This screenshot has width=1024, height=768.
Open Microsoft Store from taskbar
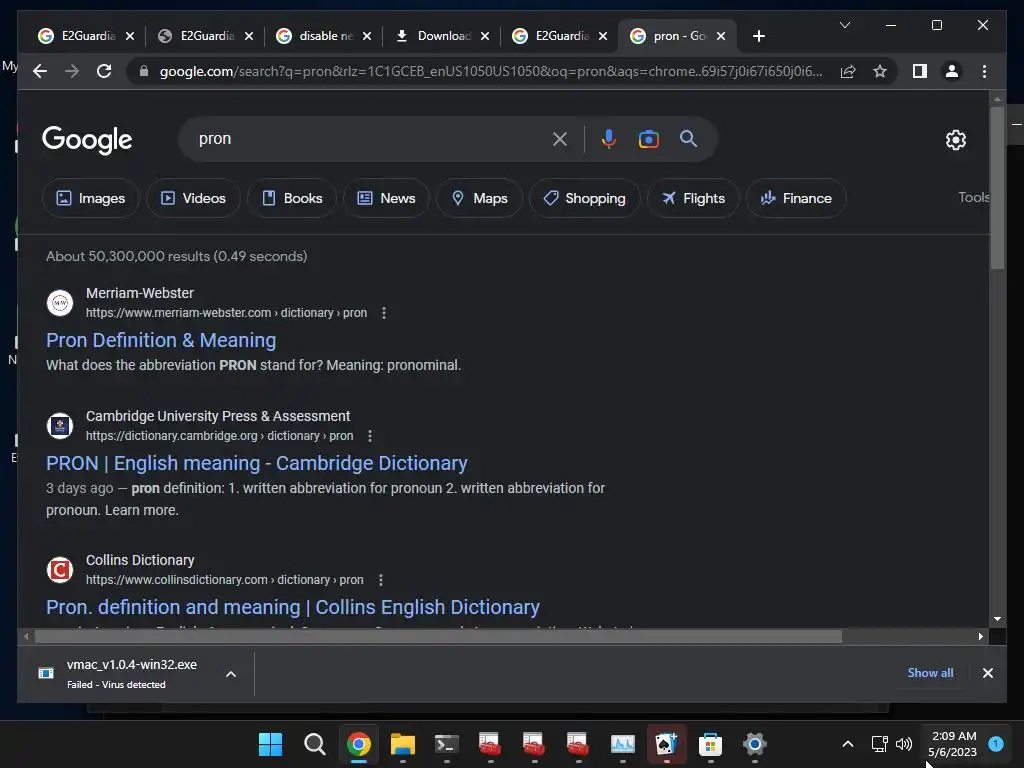pyautogui.click(x=711, y=744)
